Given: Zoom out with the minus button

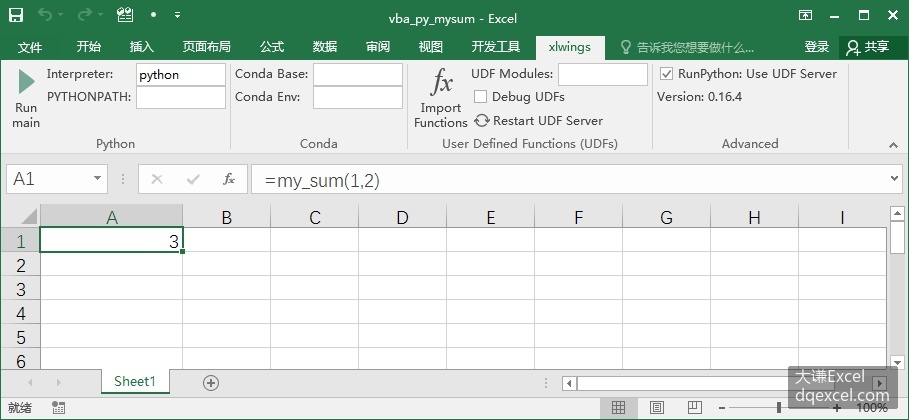Looking at the screenshot, I should click(x=721, y=408).
